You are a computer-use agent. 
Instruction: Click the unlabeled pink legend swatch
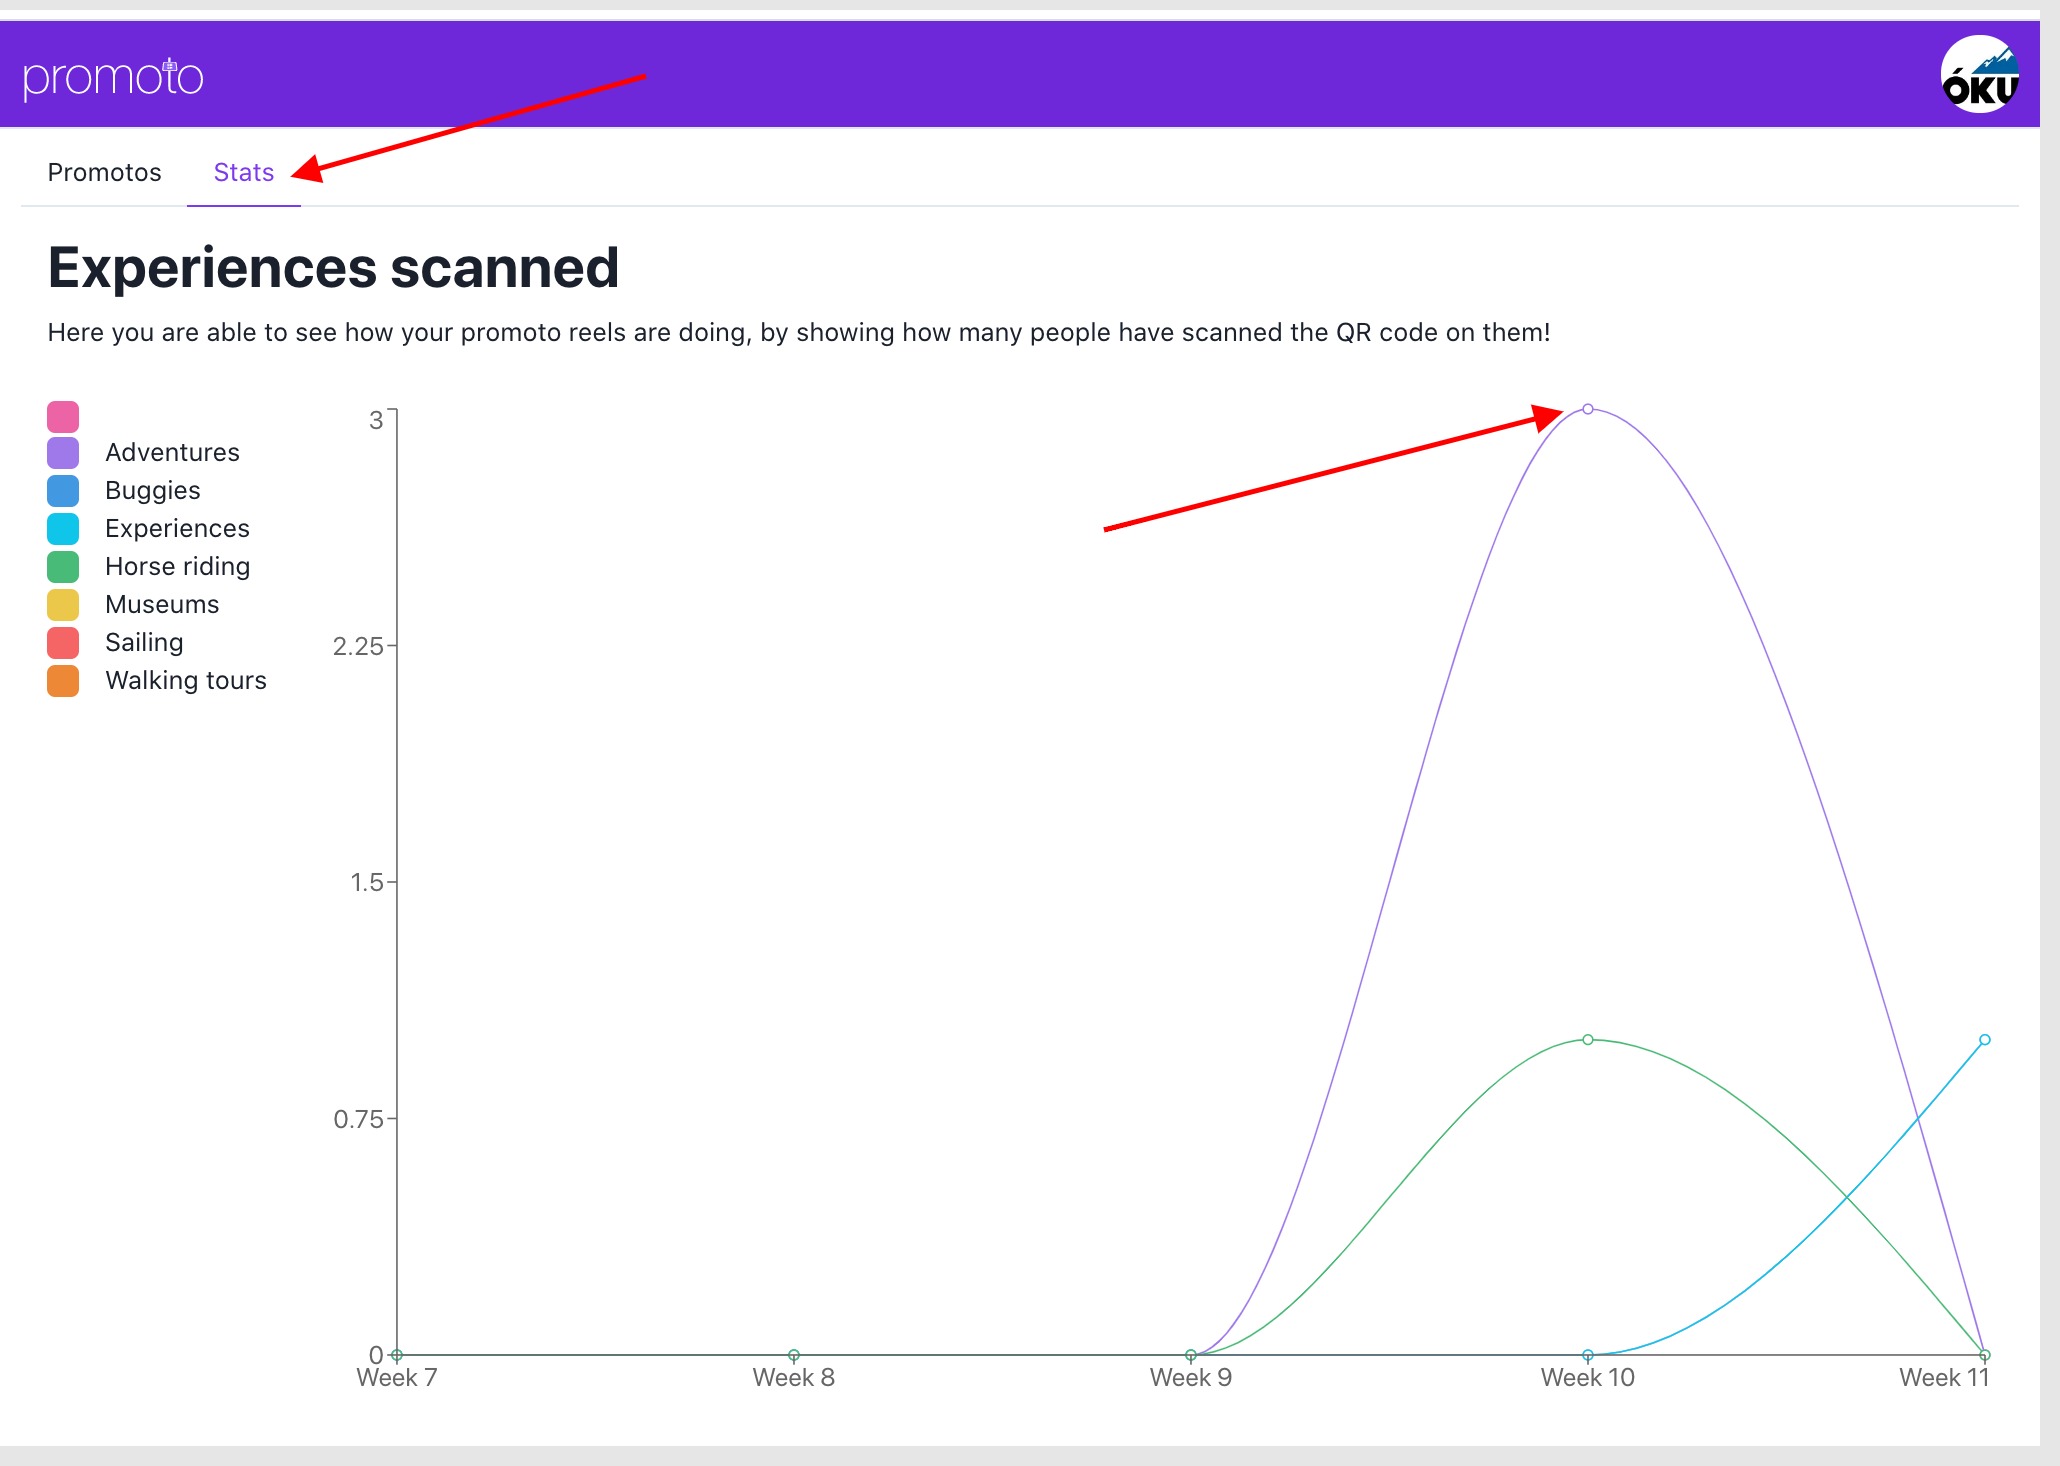click(63, 416)
